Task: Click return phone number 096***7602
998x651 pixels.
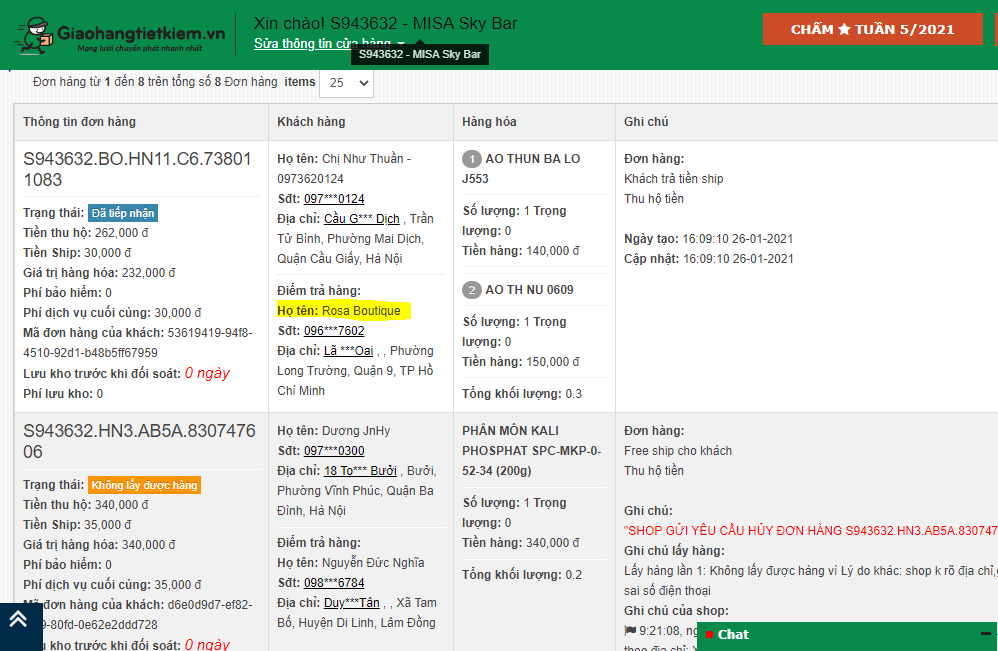Action: click(x=334, y=331)
